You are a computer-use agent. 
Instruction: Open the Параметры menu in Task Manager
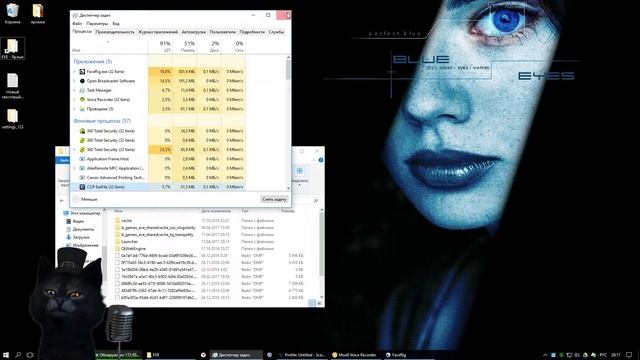pos(97,24)
